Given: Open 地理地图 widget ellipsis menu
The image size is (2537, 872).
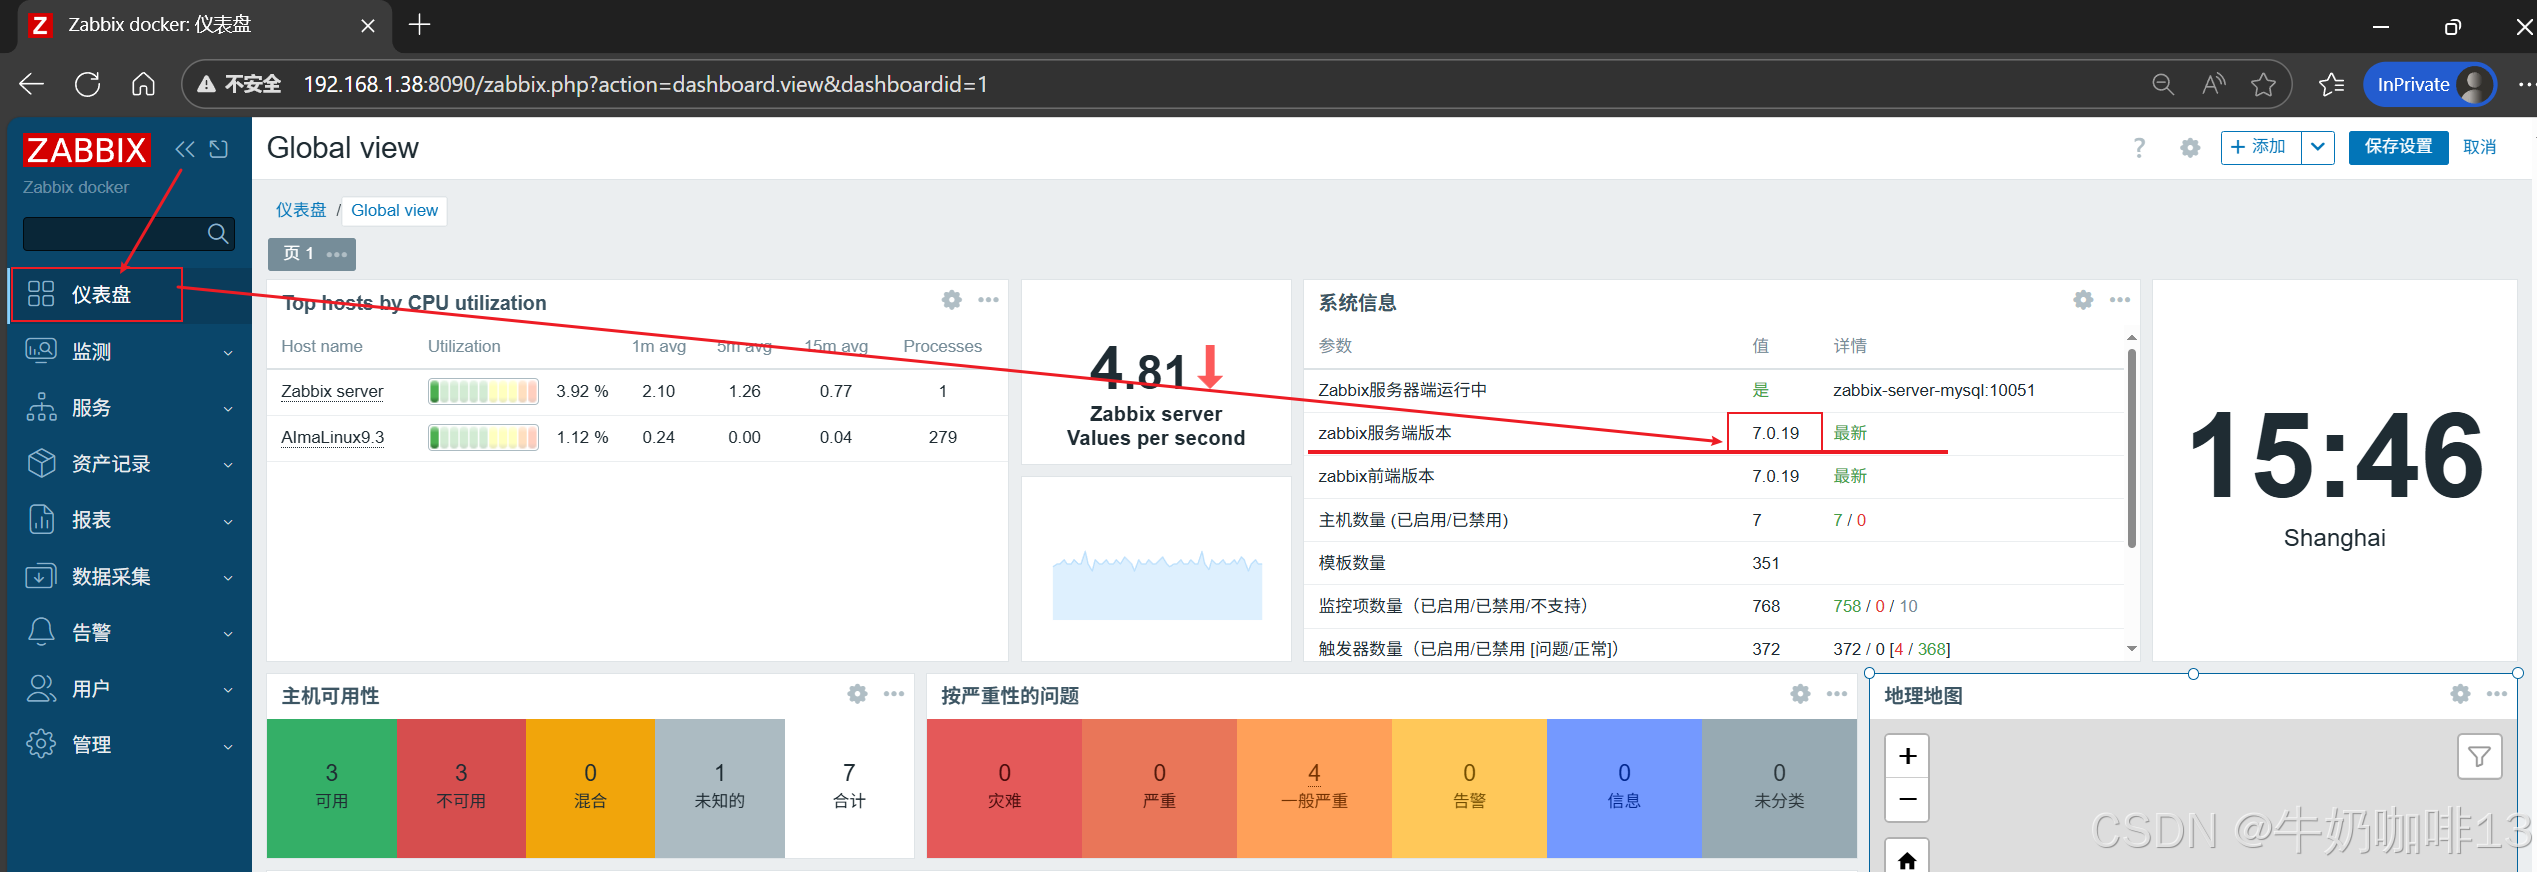Looking at the screenshot, I should 2497,694.
